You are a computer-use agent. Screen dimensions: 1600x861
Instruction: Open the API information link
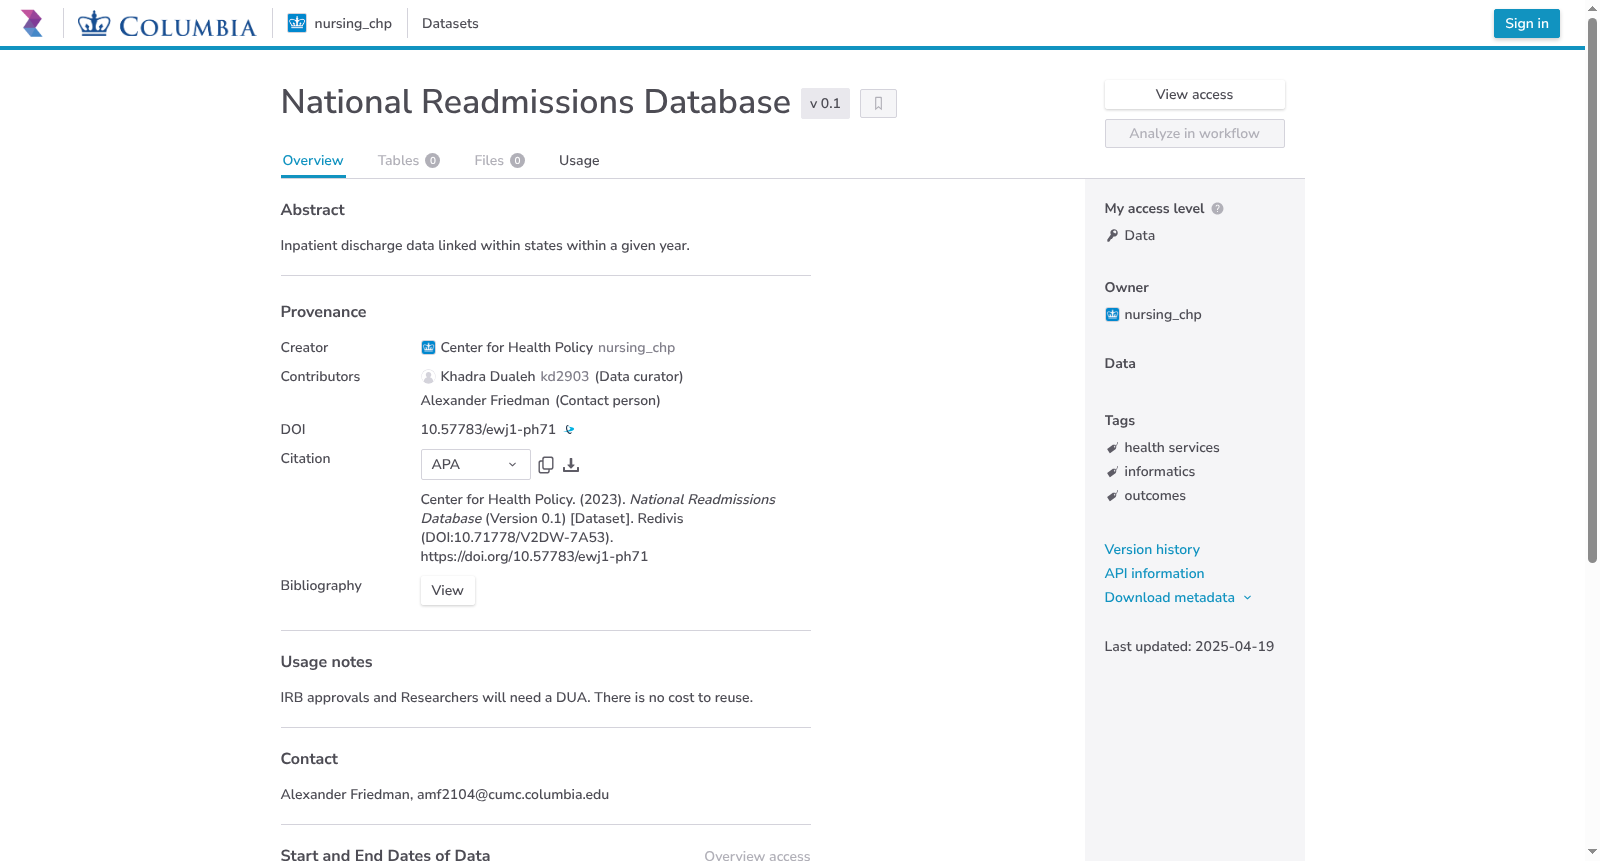click(x=1154, y=574)
